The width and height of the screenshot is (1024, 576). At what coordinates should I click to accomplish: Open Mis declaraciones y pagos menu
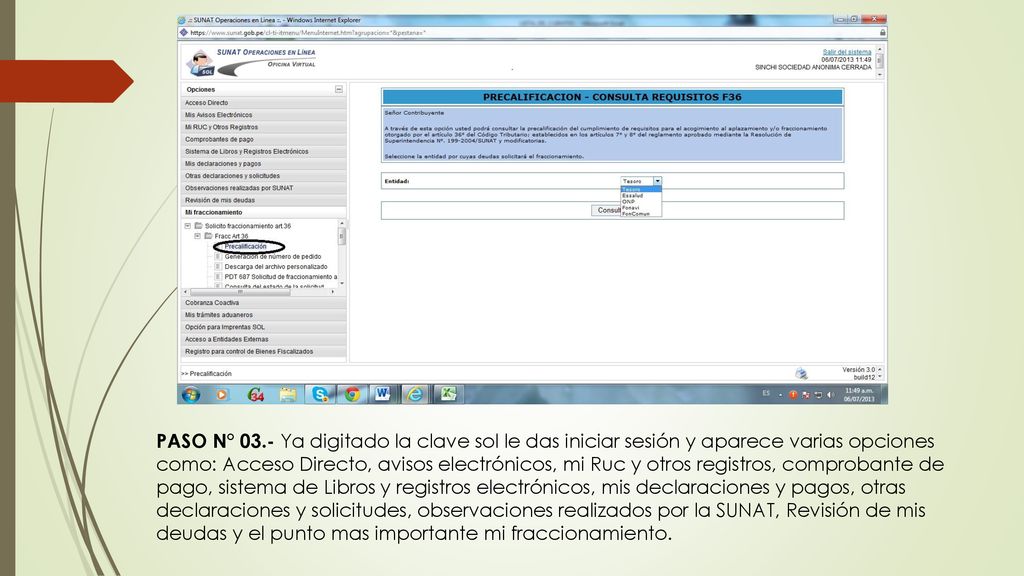[x=264, y=164]
